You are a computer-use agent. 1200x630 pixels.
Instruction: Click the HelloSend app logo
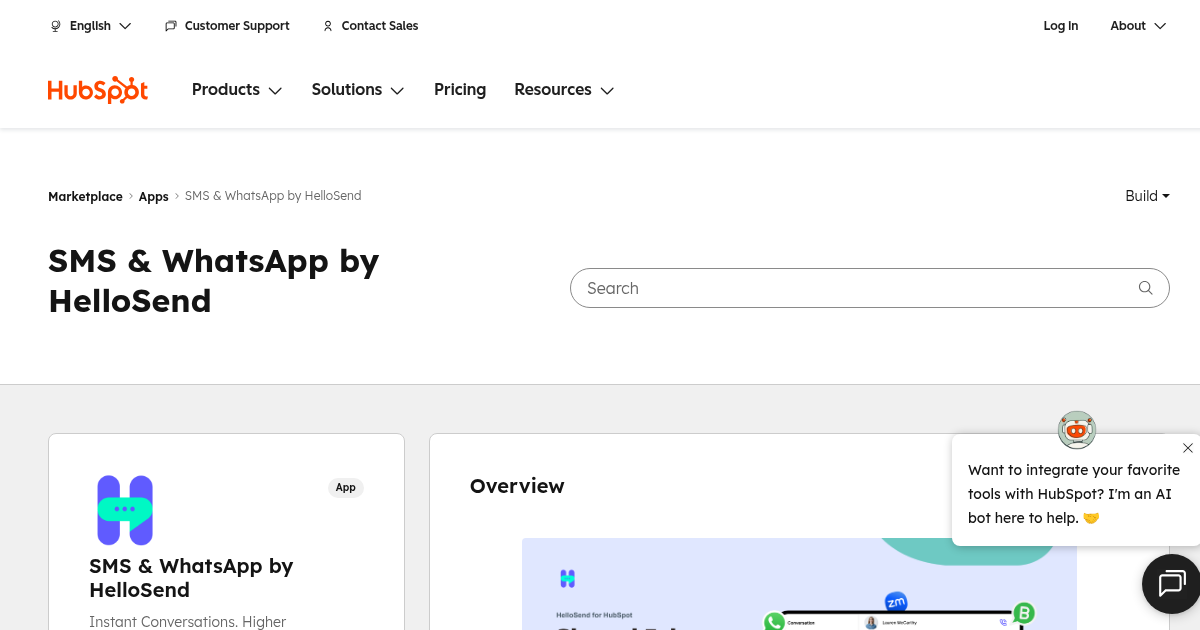click(x=125, y=510)
